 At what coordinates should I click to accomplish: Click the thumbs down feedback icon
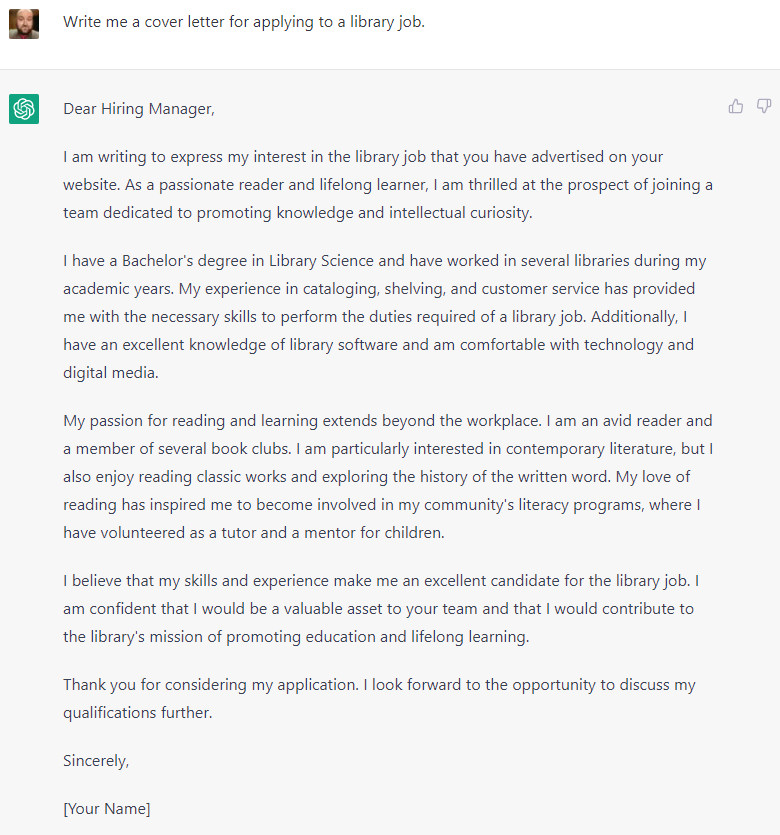[x=764, y=106]
